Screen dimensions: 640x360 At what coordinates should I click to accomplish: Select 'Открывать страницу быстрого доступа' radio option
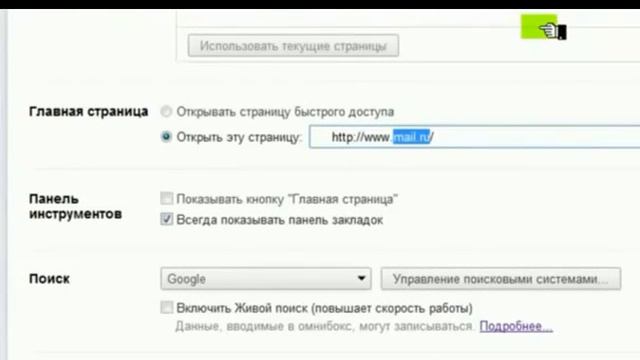click(x=166, y=111)
